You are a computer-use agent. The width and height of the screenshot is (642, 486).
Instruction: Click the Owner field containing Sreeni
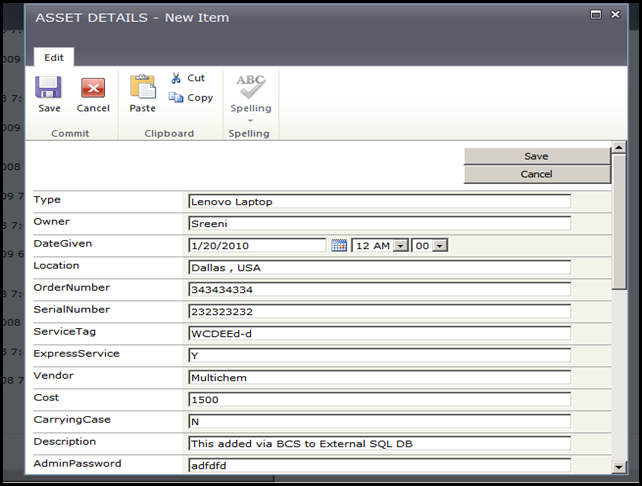[380, 224]
